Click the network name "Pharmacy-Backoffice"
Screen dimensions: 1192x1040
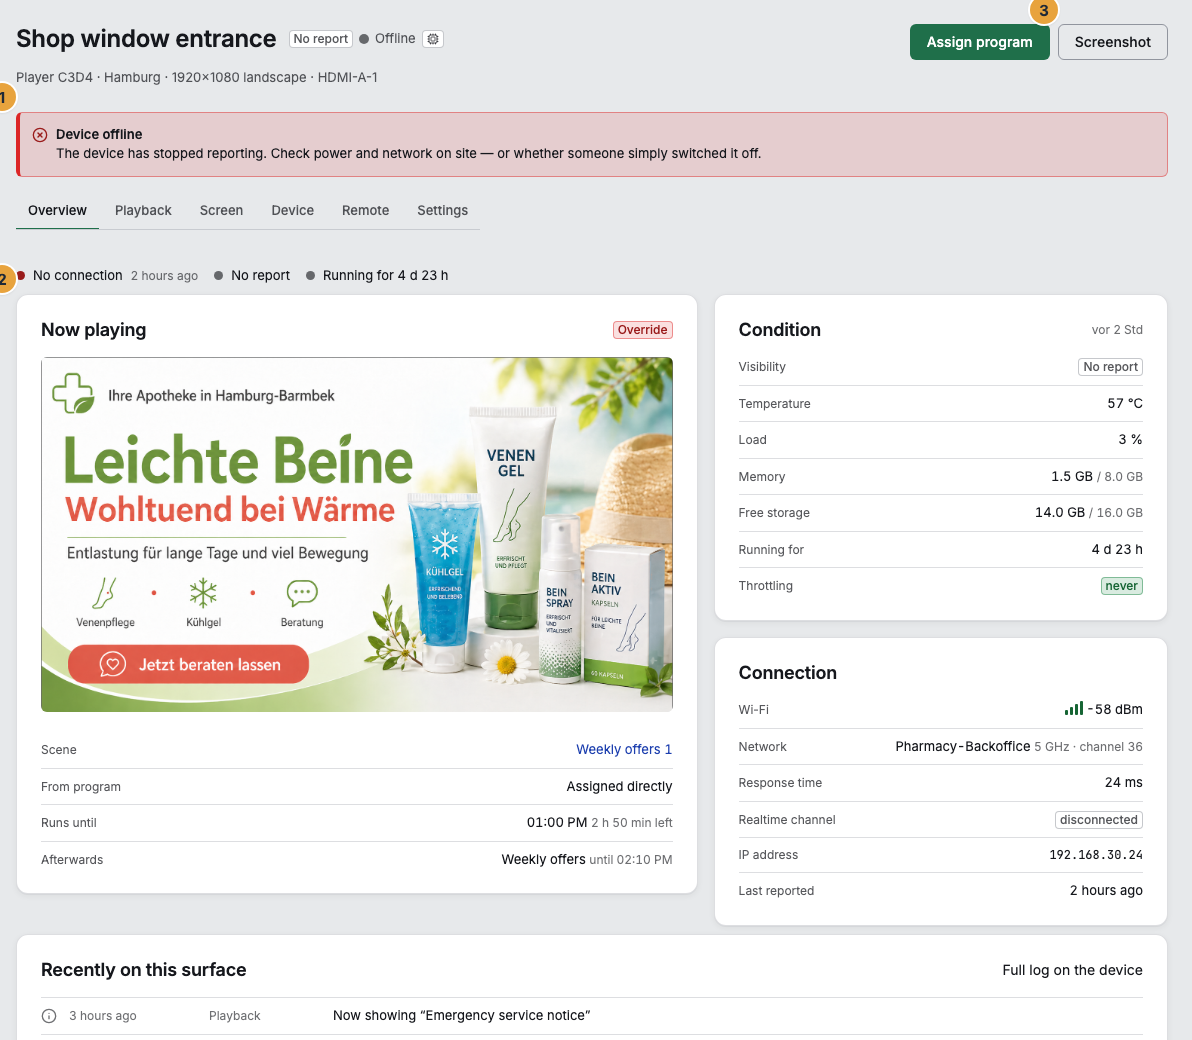(962, 747)
